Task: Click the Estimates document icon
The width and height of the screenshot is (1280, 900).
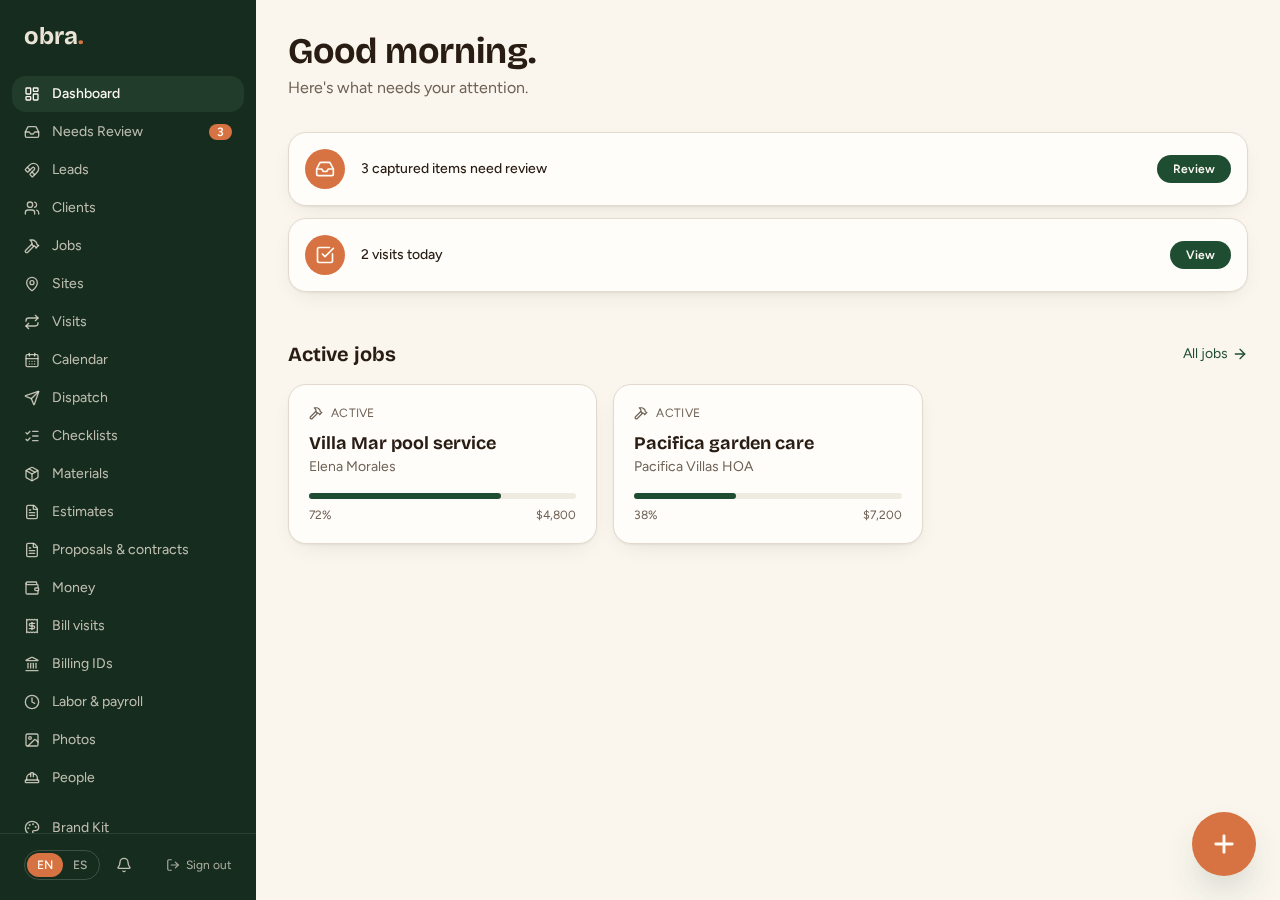Action: click(32, 512)
